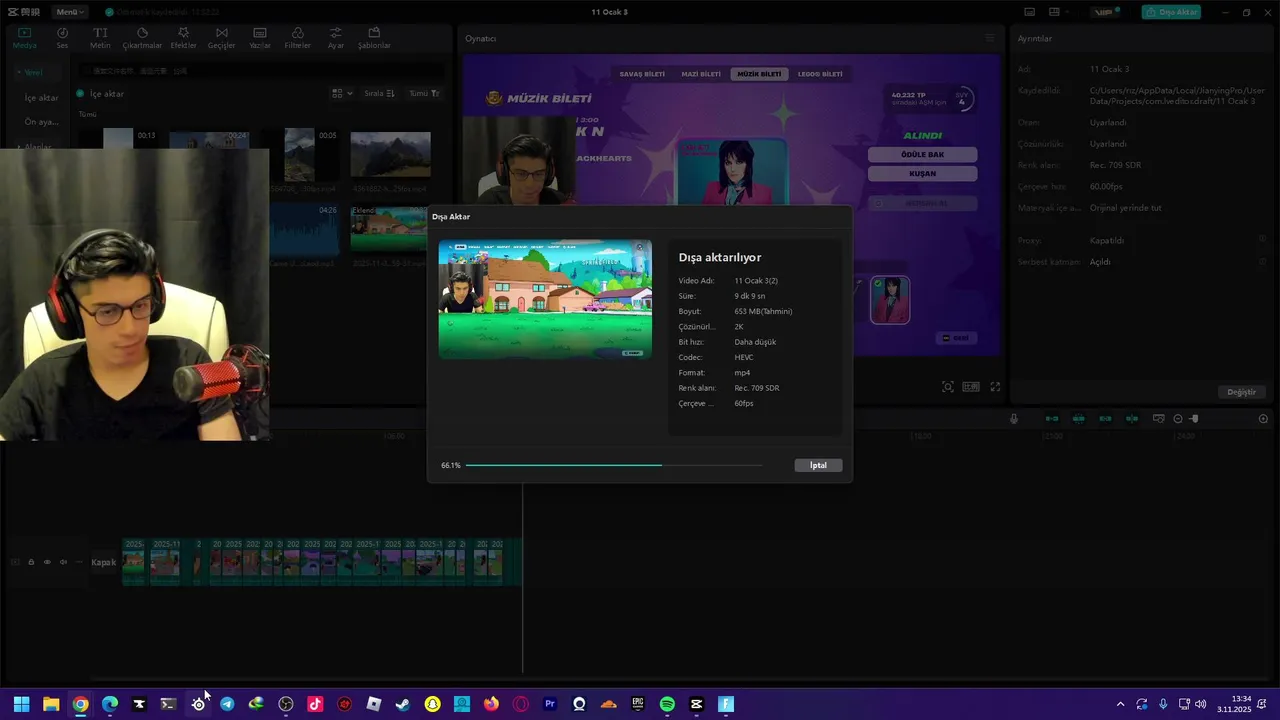Open CapCut from the taskbar
1280x720 pixels.
(697, 704)
